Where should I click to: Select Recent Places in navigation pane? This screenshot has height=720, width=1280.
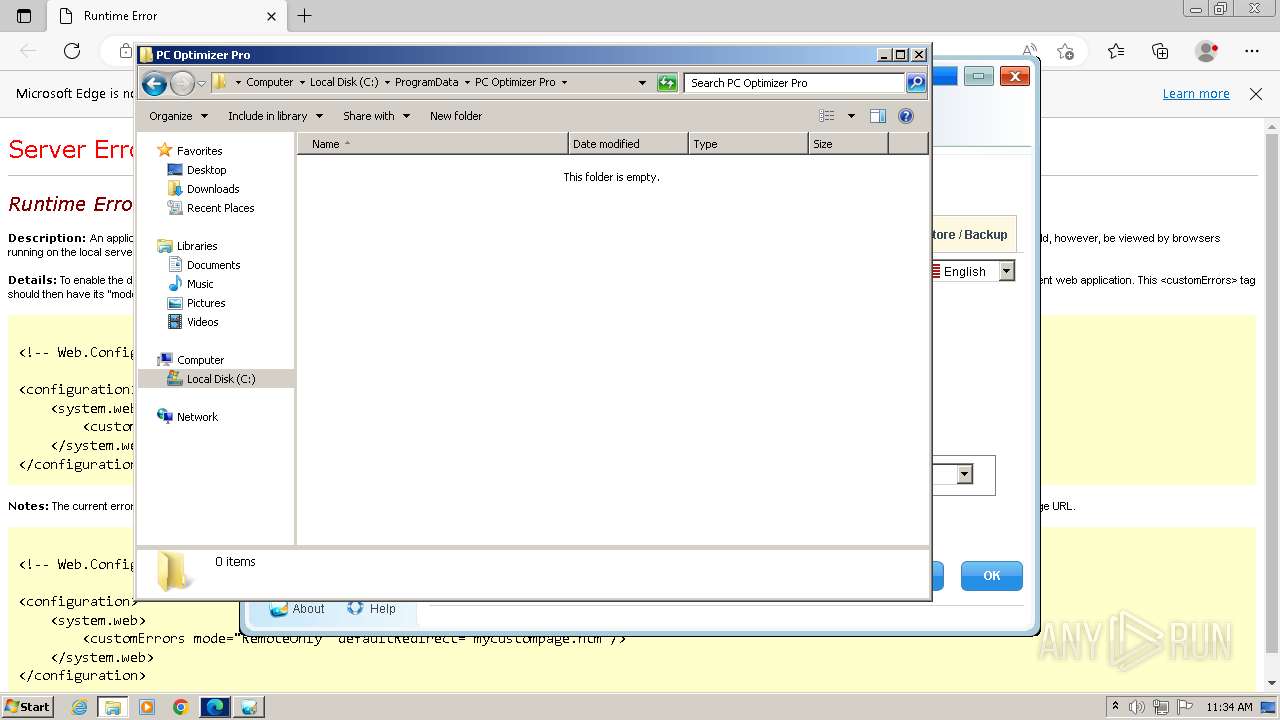pyautogui.click(x=220, y=208)
